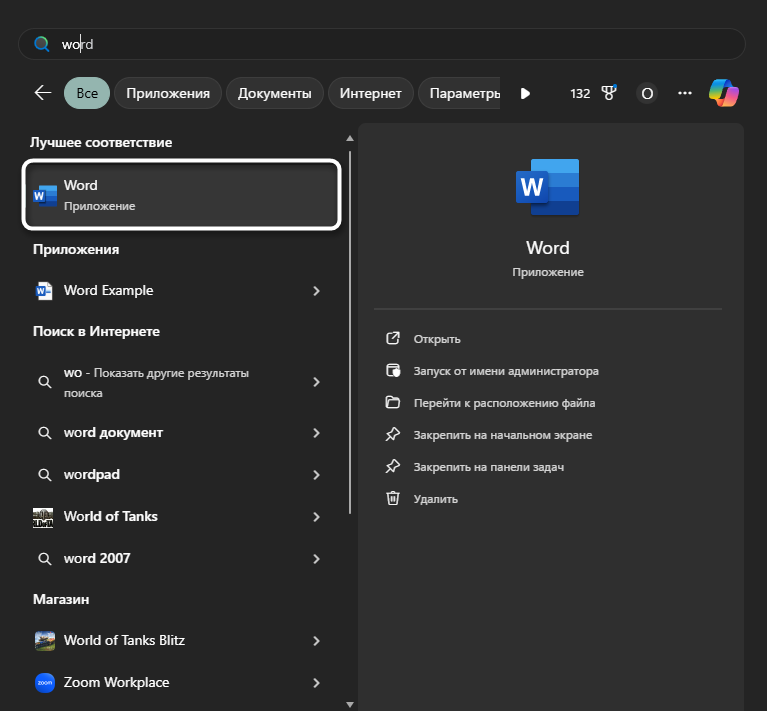
Task: Open the three-dots more options menu
Action: (x=685, y=93)
